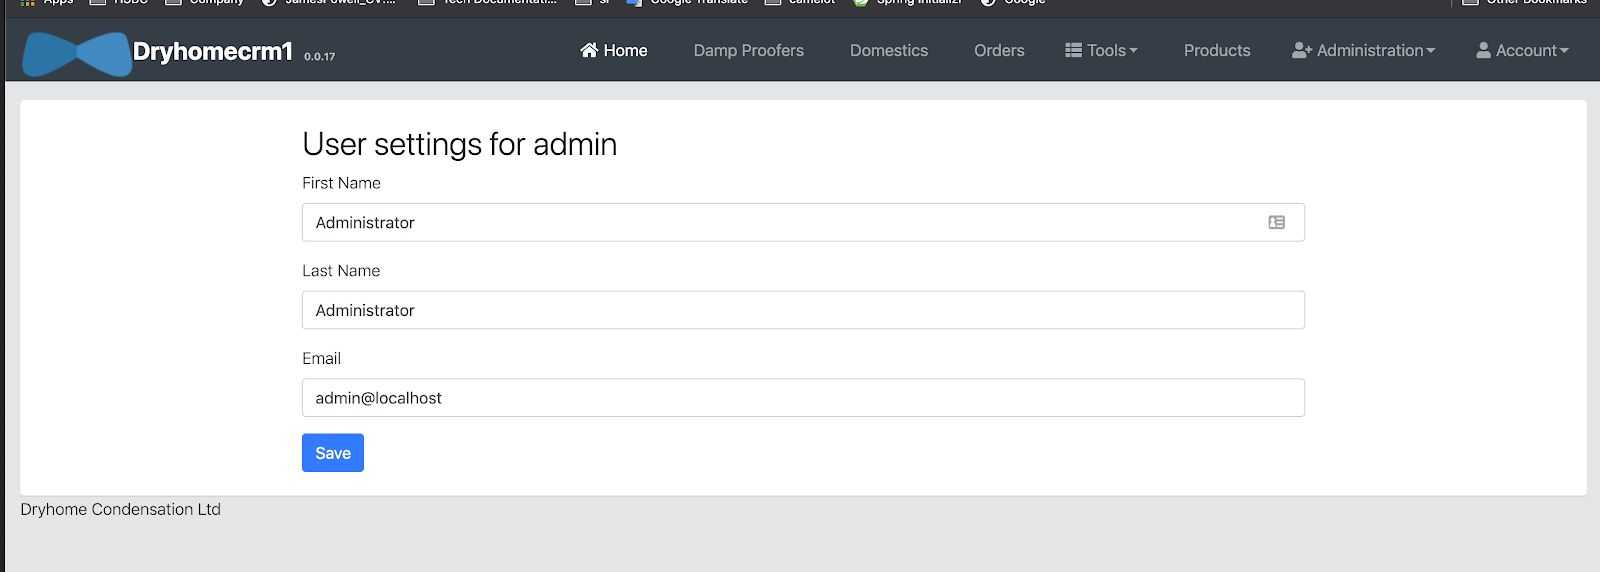1600x572 pixels.
Task: Click the Dryhome Condensation Ltd footer text
Action: [x=120, y=509]
